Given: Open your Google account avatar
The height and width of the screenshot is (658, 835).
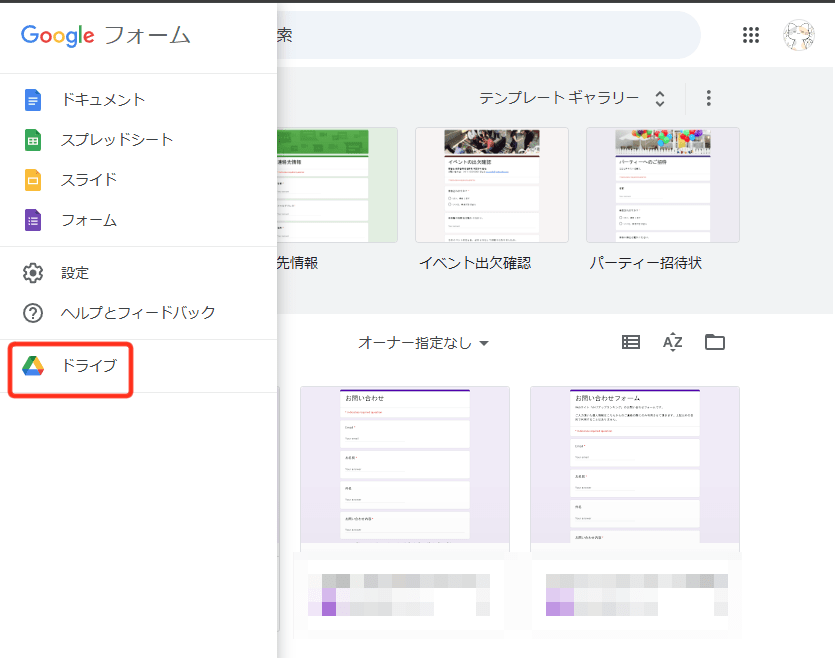Looking at the screenshot, I should click(x=798, y=35).
